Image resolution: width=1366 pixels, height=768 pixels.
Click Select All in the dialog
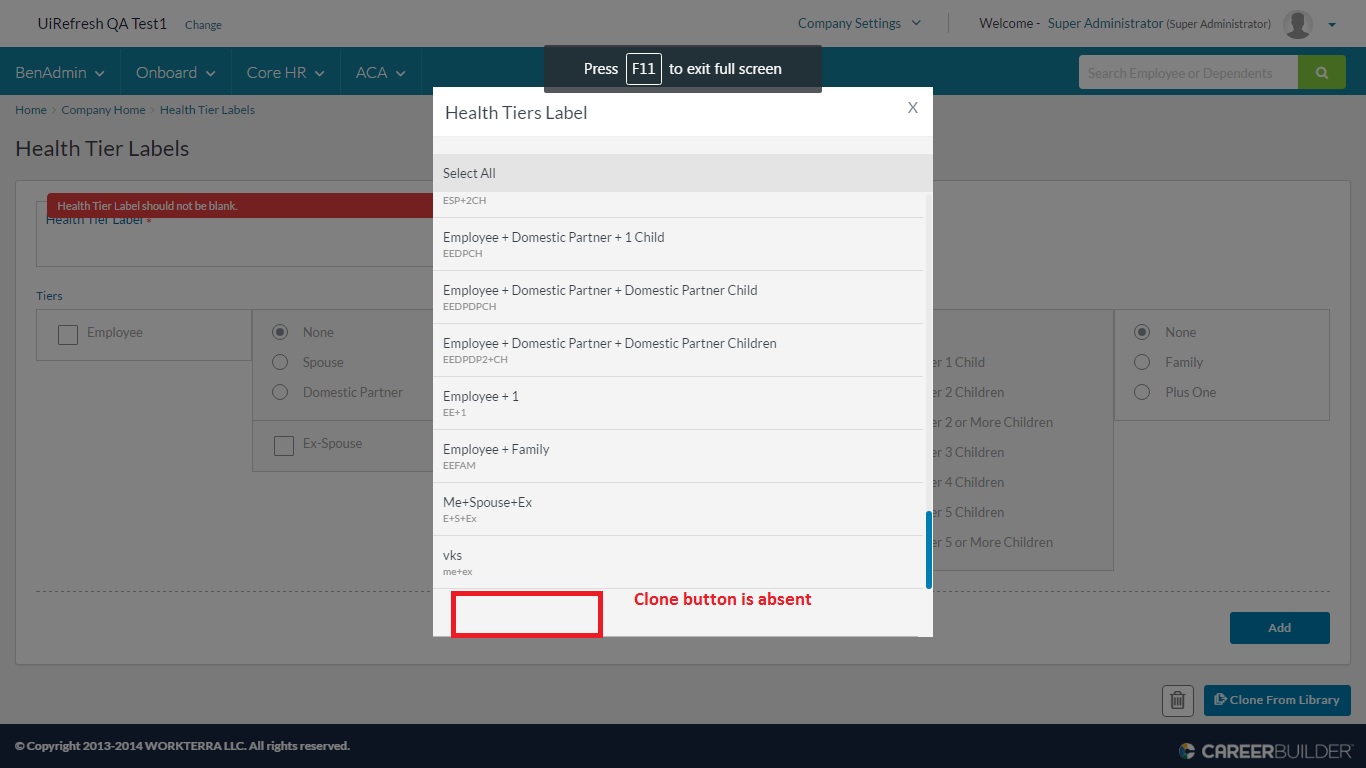pyautogui.click(x=683, y=173)
